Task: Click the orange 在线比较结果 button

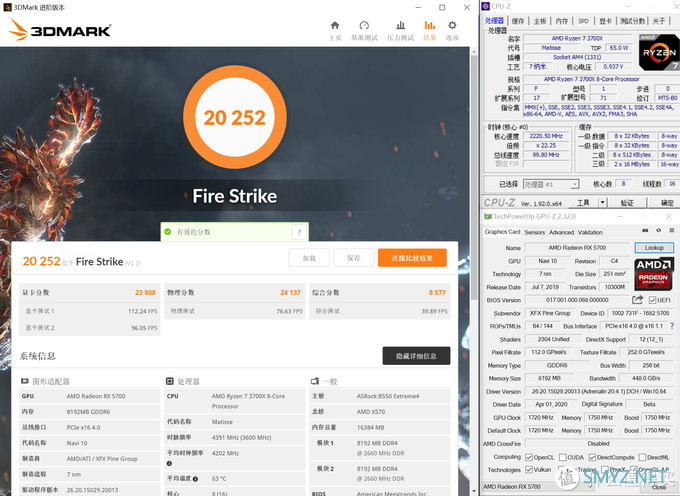Action: tap(412, 258)
